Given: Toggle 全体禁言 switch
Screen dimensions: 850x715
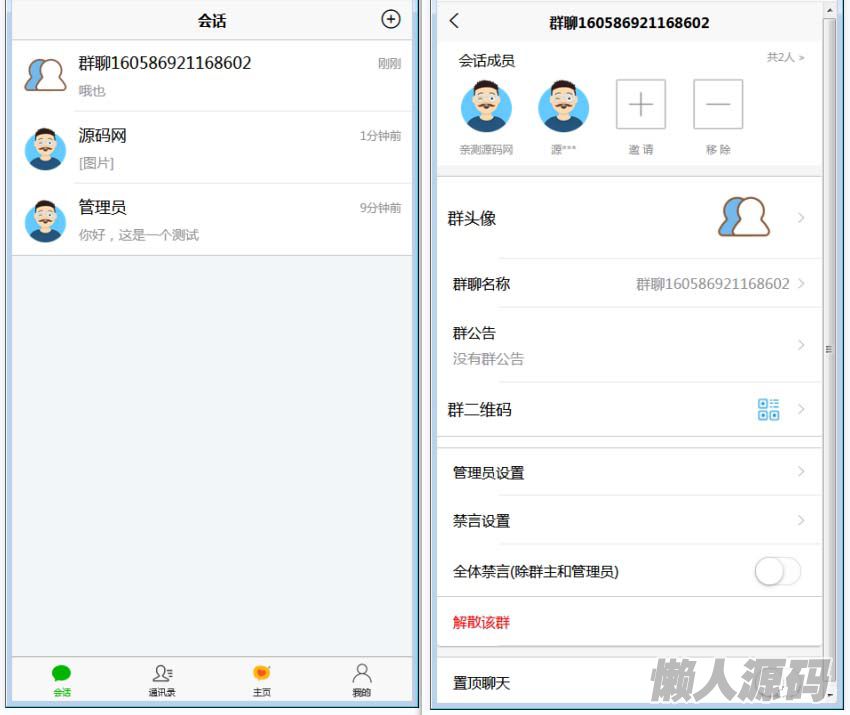Looking at the screenshot, I should (x=777, y=571).
